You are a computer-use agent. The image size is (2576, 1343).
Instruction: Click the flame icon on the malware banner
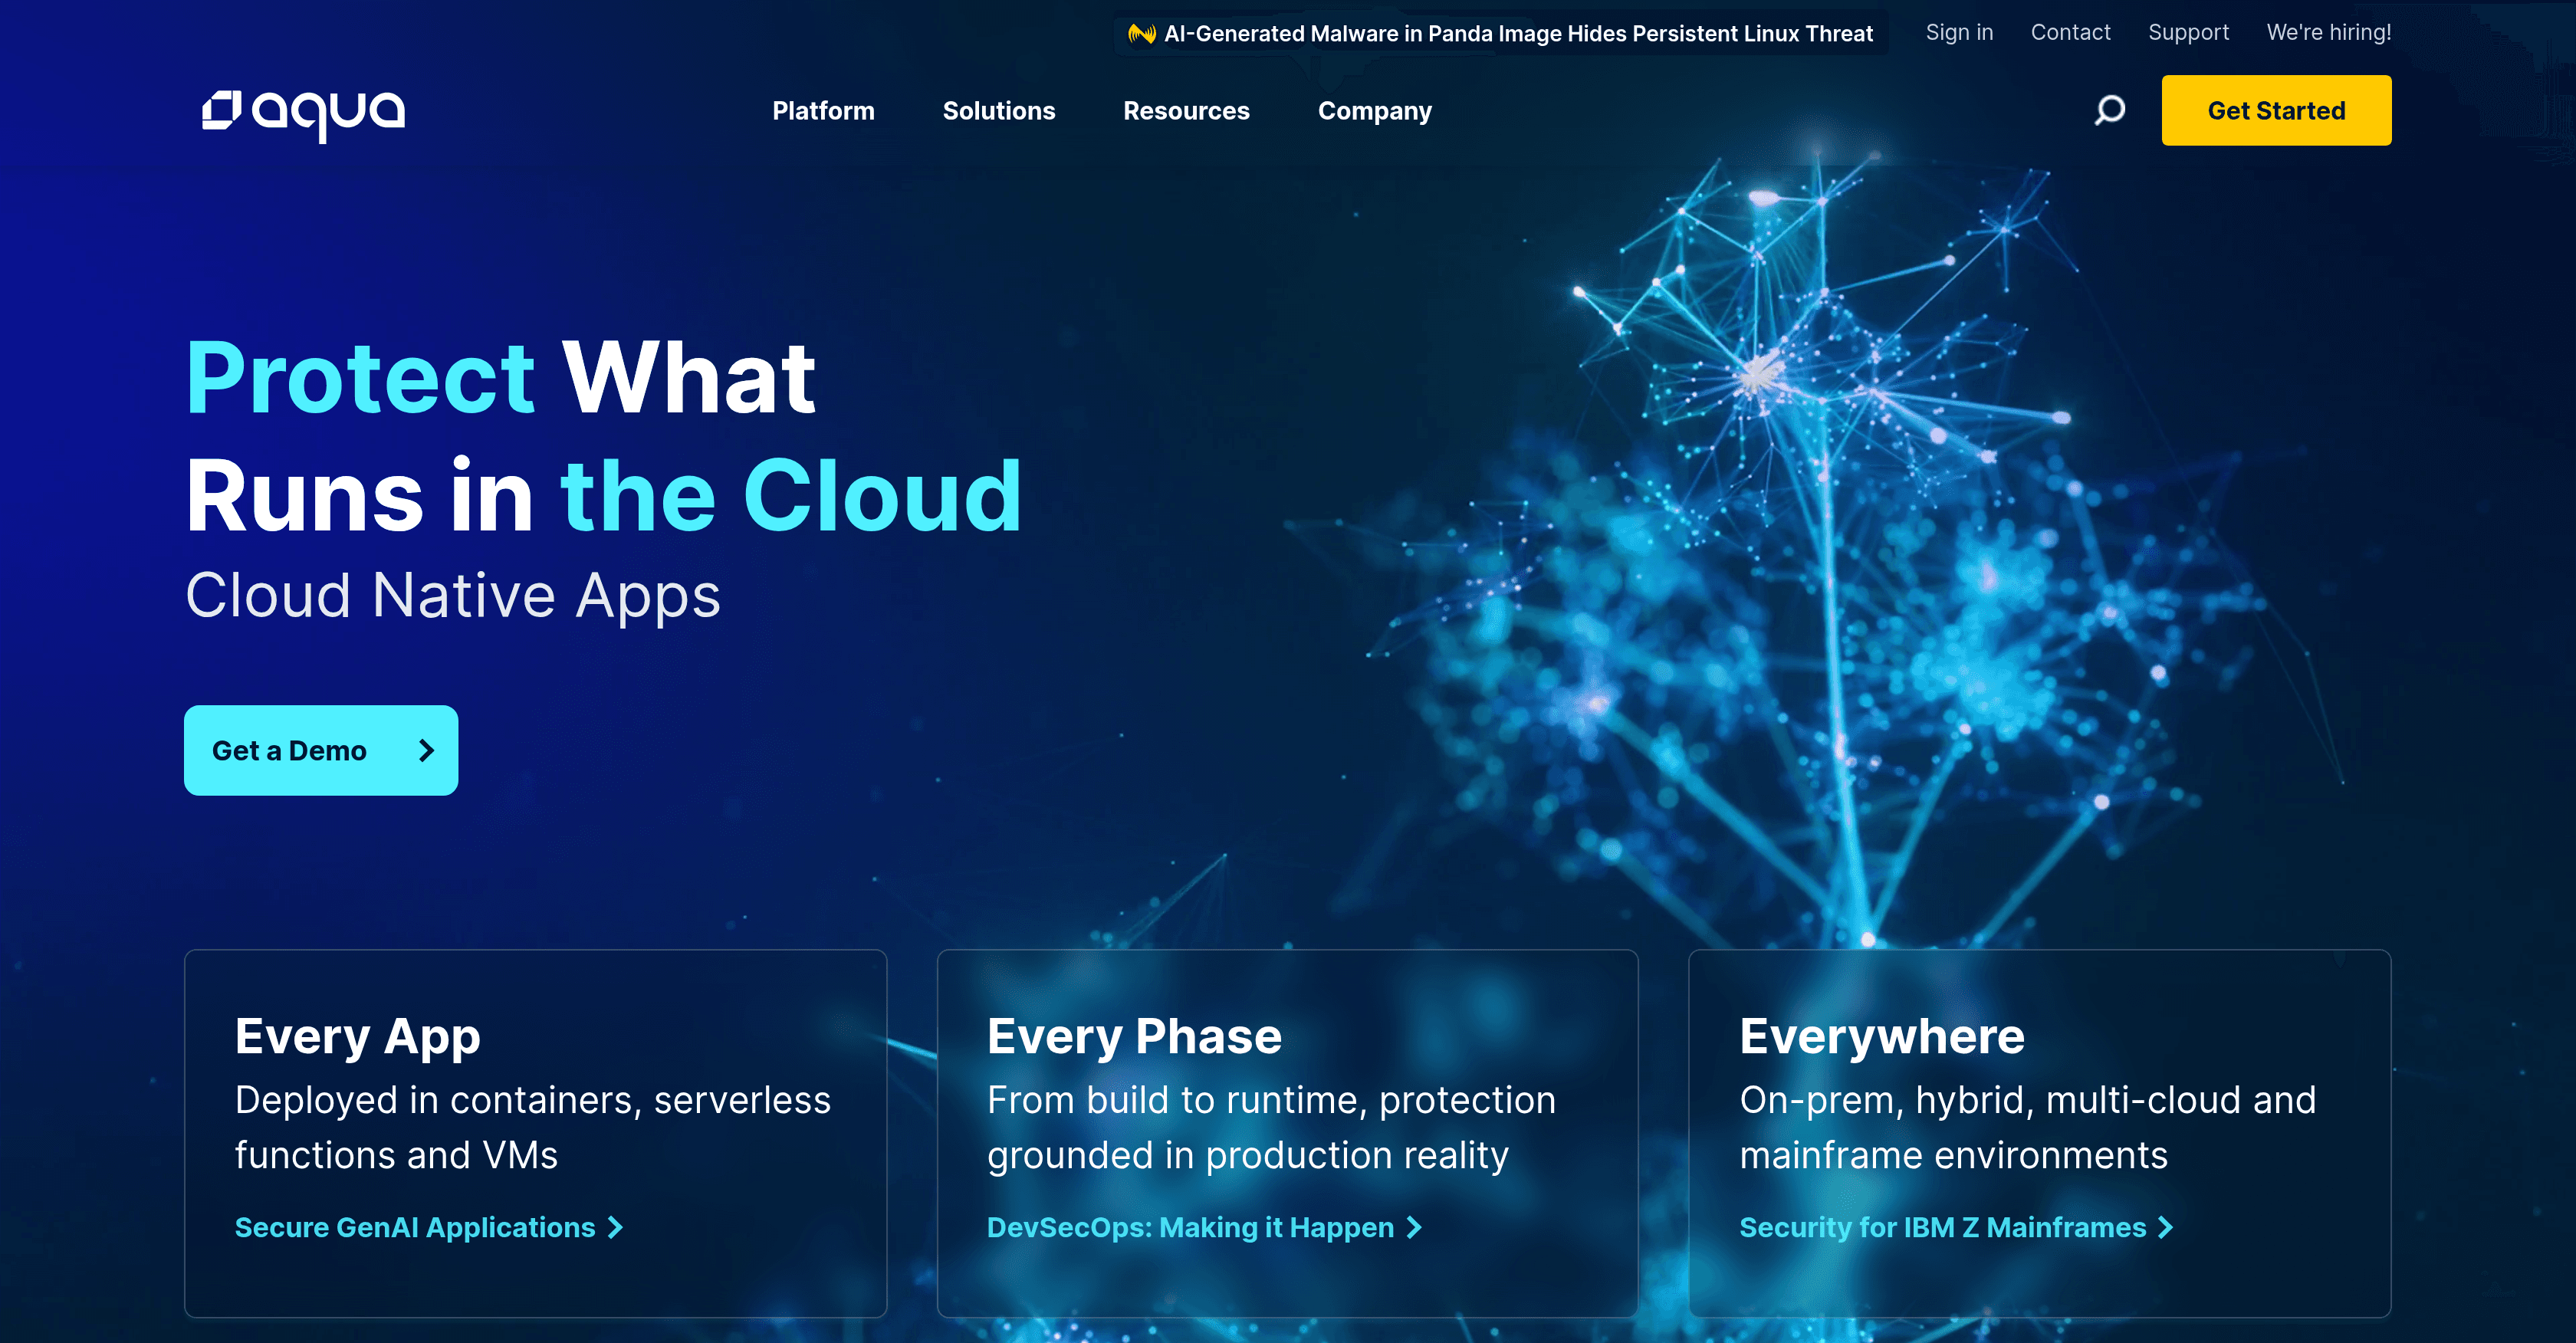1140,32
